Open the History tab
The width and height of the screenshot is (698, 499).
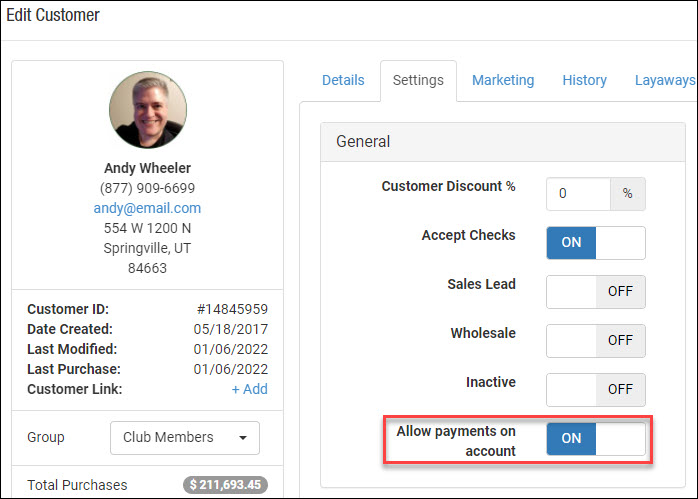tap(584, 80)
